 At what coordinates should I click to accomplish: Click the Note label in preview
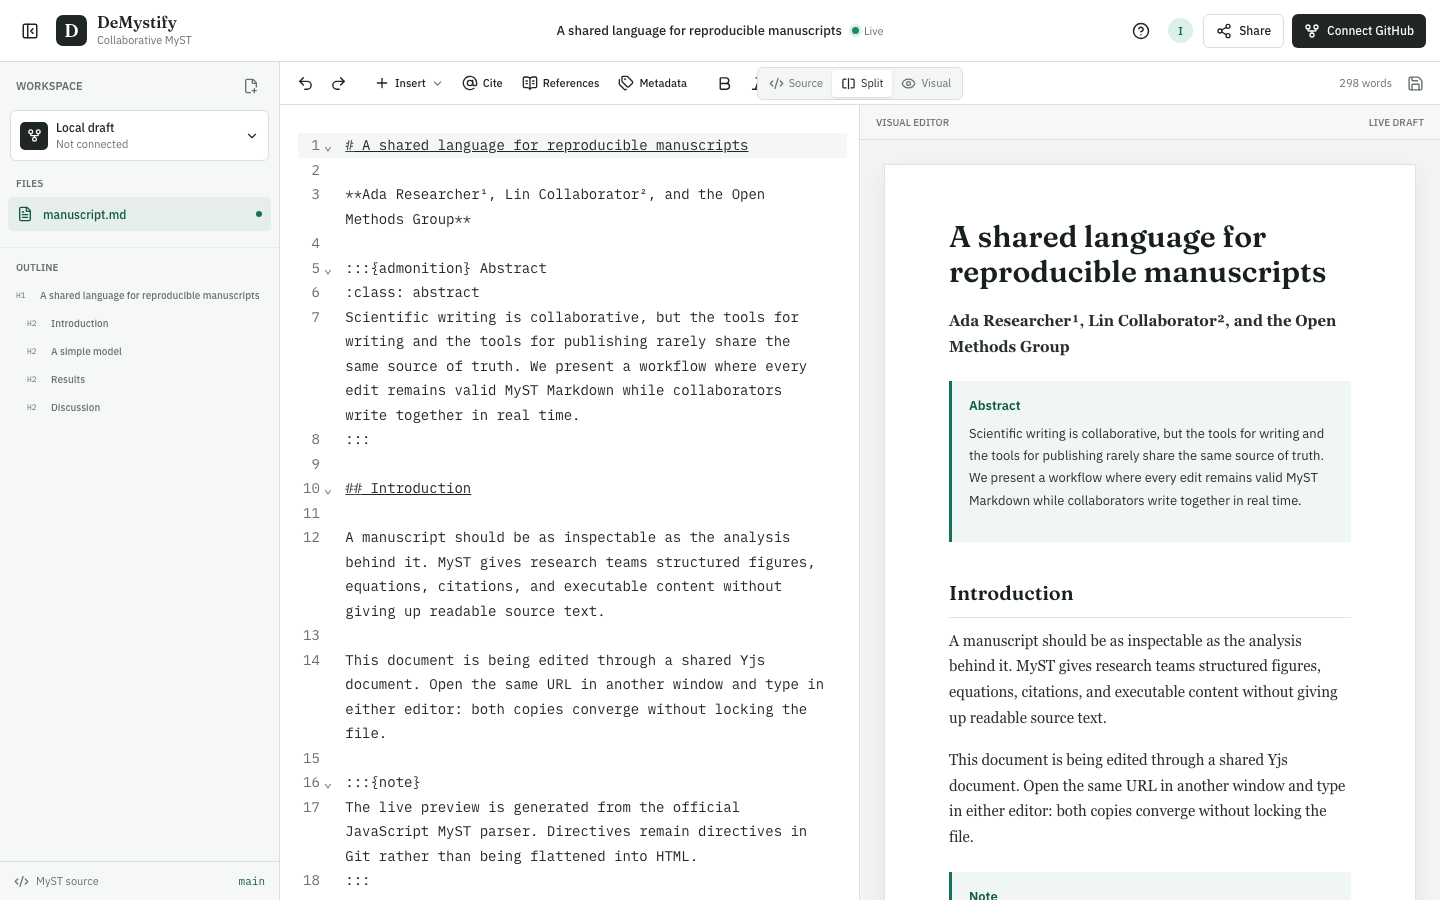(x=983, y=895)
